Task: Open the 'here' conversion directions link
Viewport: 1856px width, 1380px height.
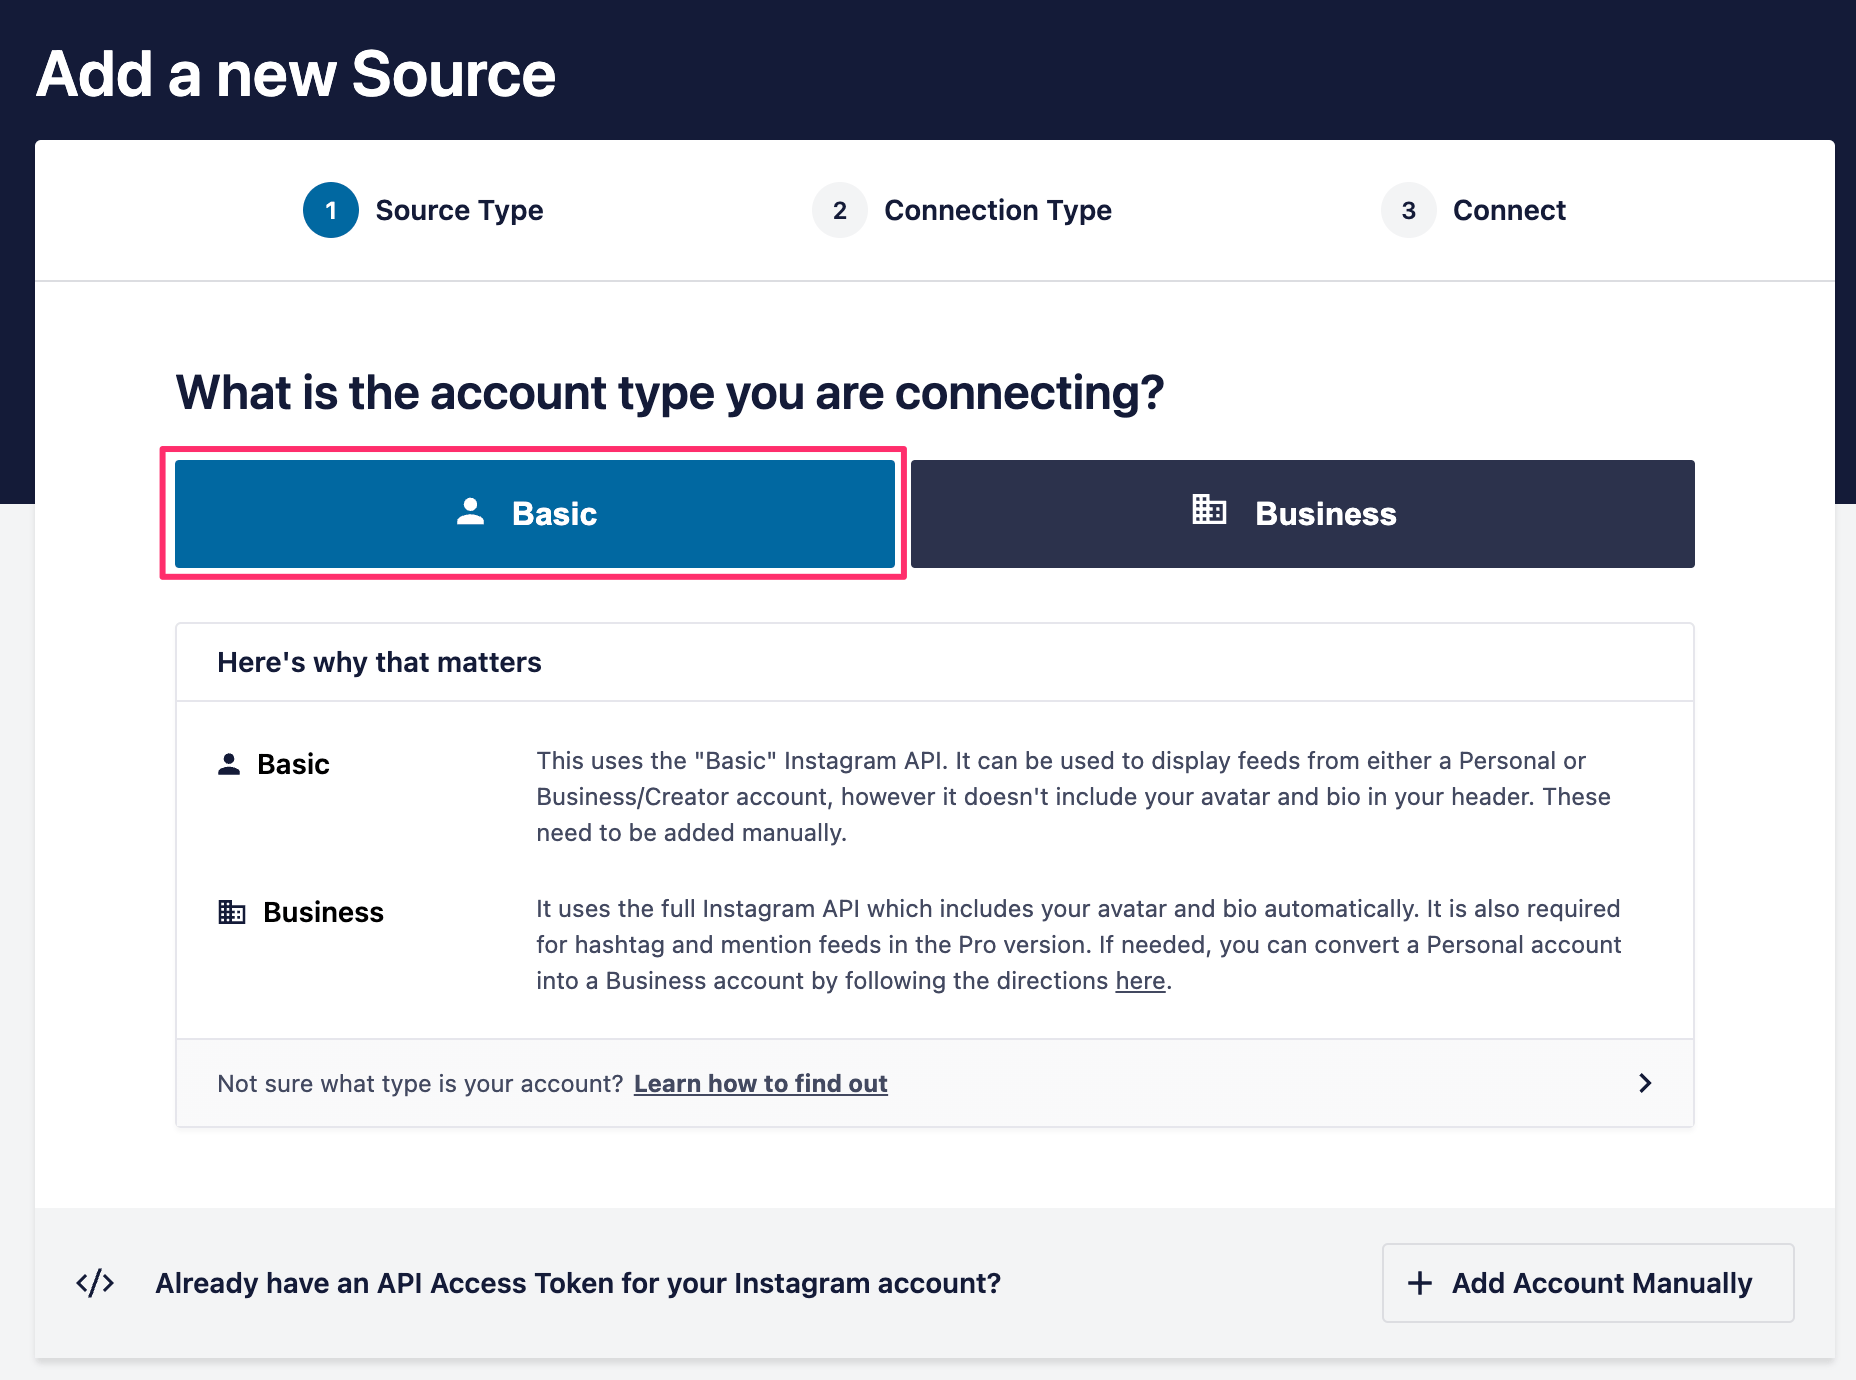Action: click(x=1140, y=981)
